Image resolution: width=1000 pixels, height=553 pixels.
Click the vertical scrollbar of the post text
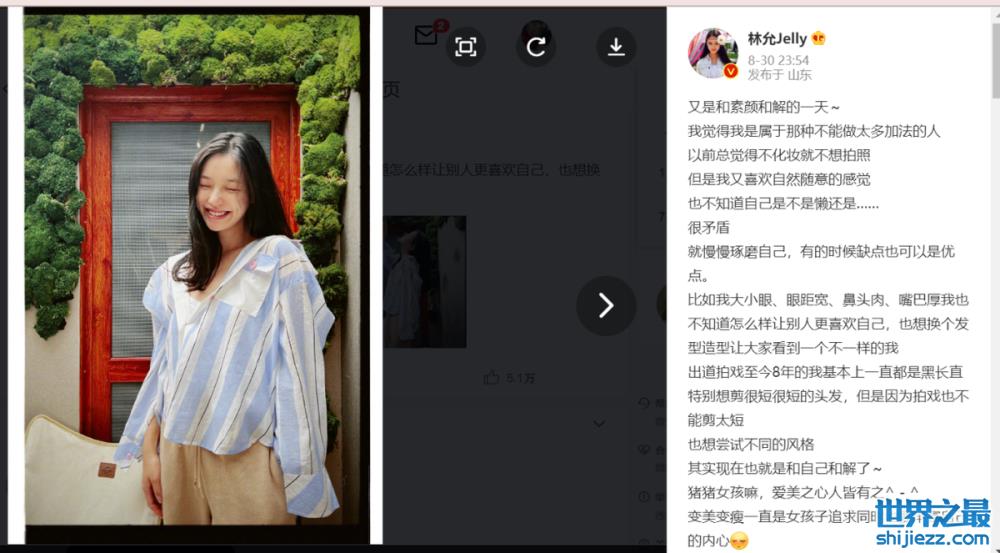point(995,52)
